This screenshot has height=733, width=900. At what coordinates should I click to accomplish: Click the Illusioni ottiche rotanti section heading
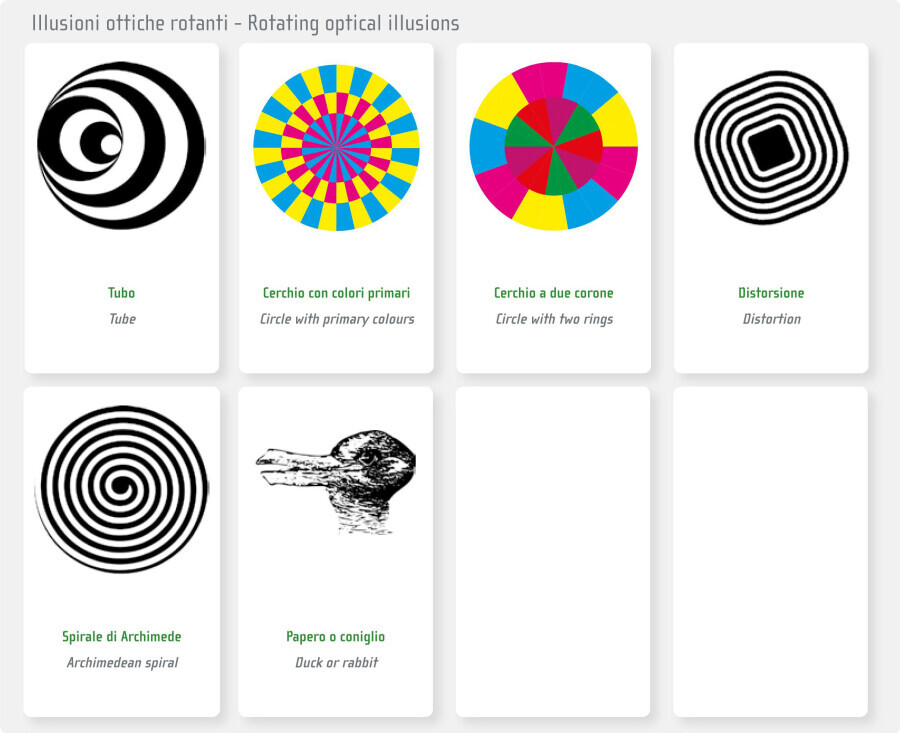click(x=245, y=24)
